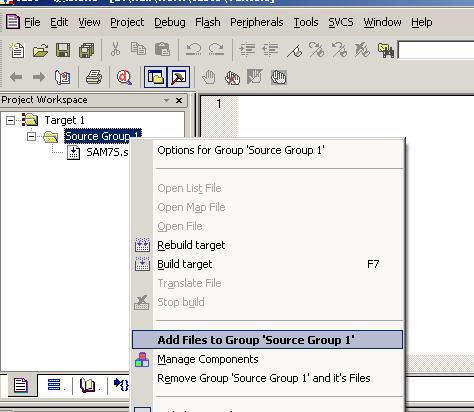Viewport: 474px width, 412px height.
Task: Collapse the Target 1 tree node
Action: tap(10, 120)
